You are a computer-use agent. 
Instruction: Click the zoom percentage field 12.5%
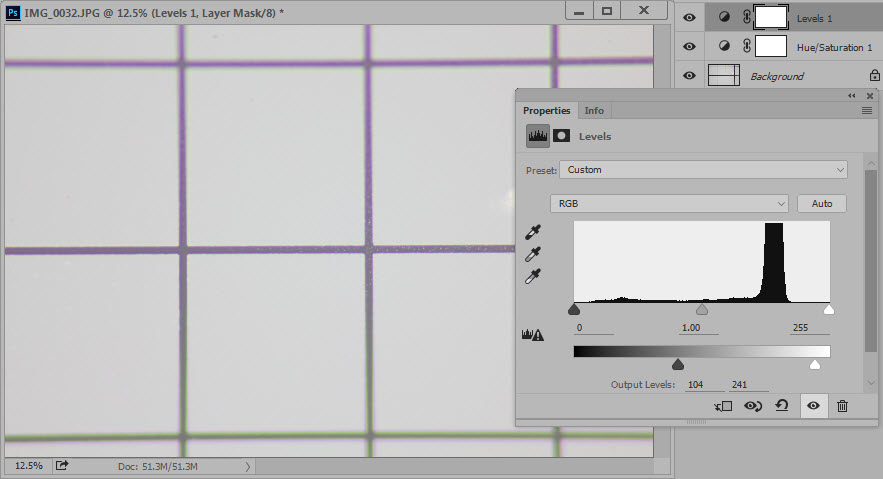click(28, 465)
